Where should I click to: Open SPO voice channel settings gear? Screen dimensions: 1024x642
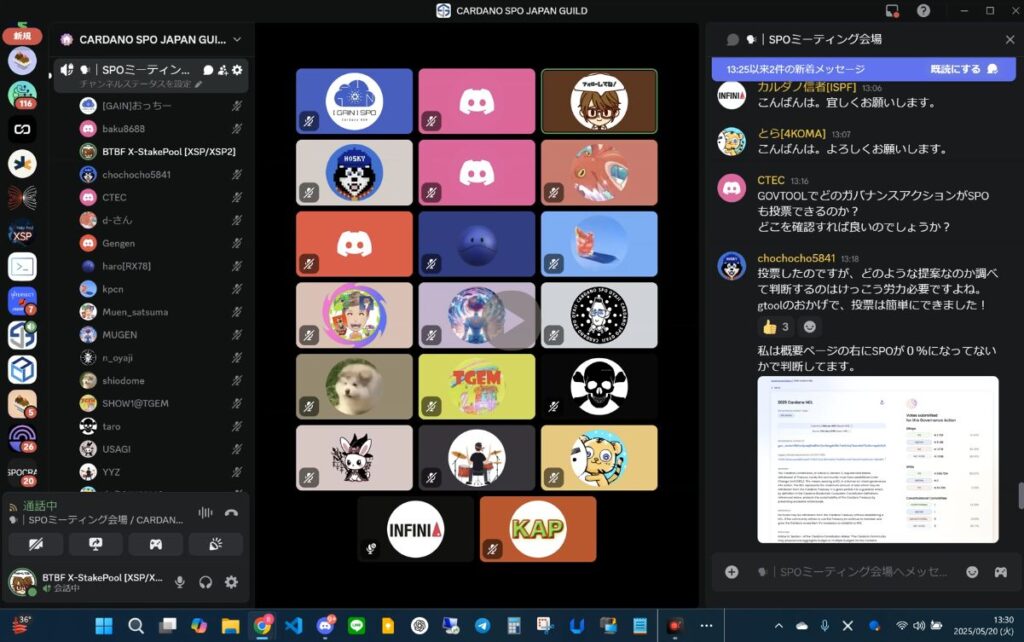pos(237,70)
